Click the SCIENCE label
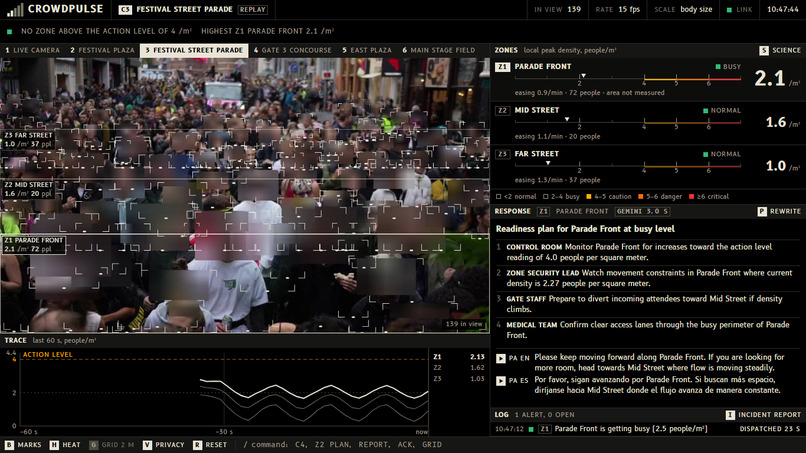806x453 pixels. 786,50
